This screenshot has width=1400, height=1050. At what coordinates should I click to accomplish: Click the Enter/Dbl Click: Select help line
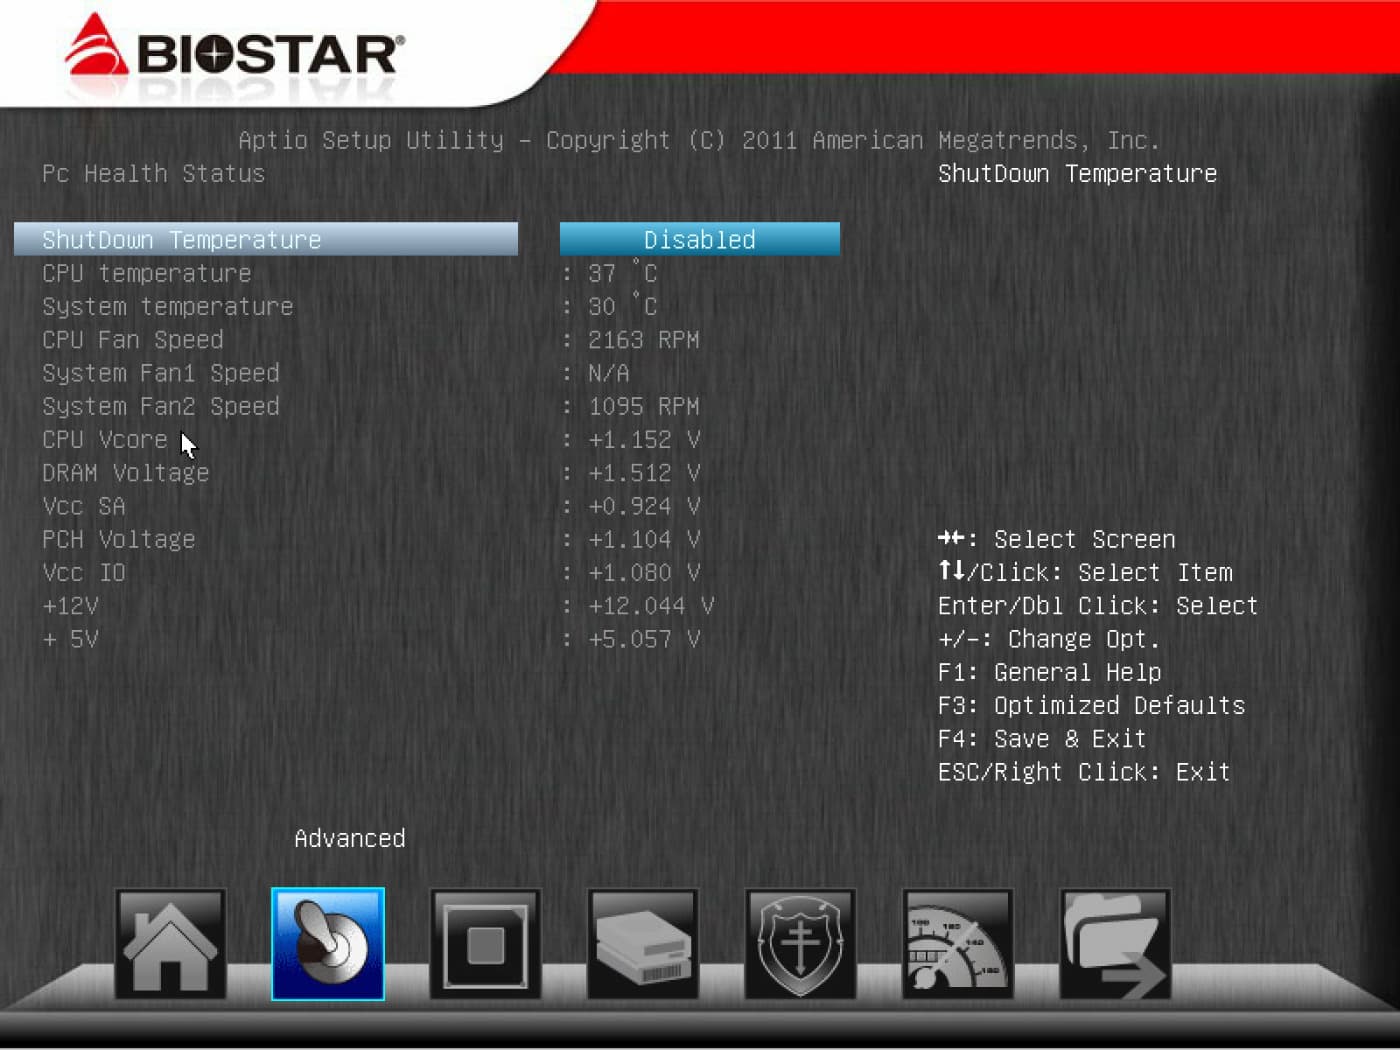[1098, 606]
